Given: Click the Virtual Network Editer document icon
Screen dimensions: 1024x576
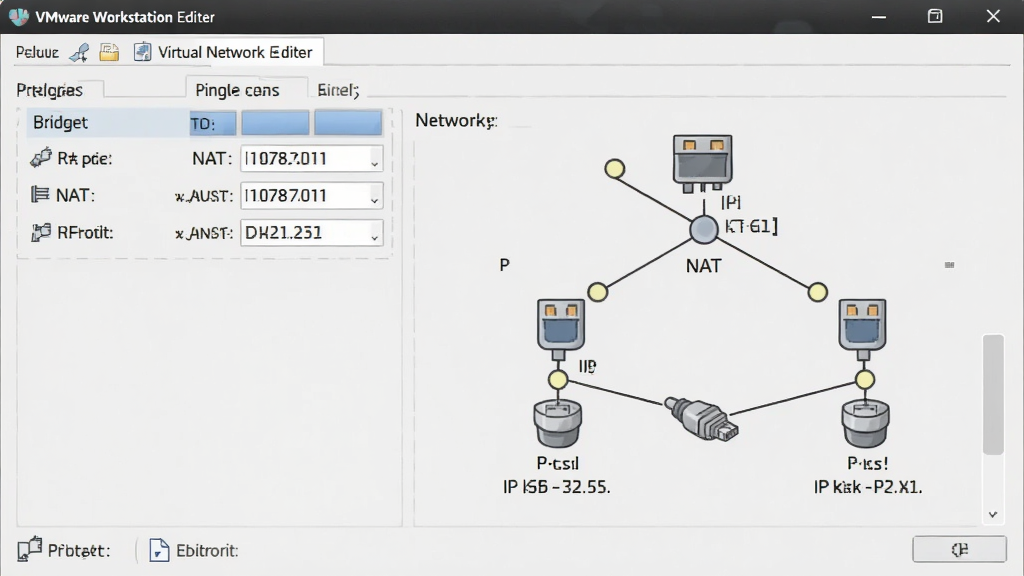Looking at the screenshot, I should [x=142, y=52].
